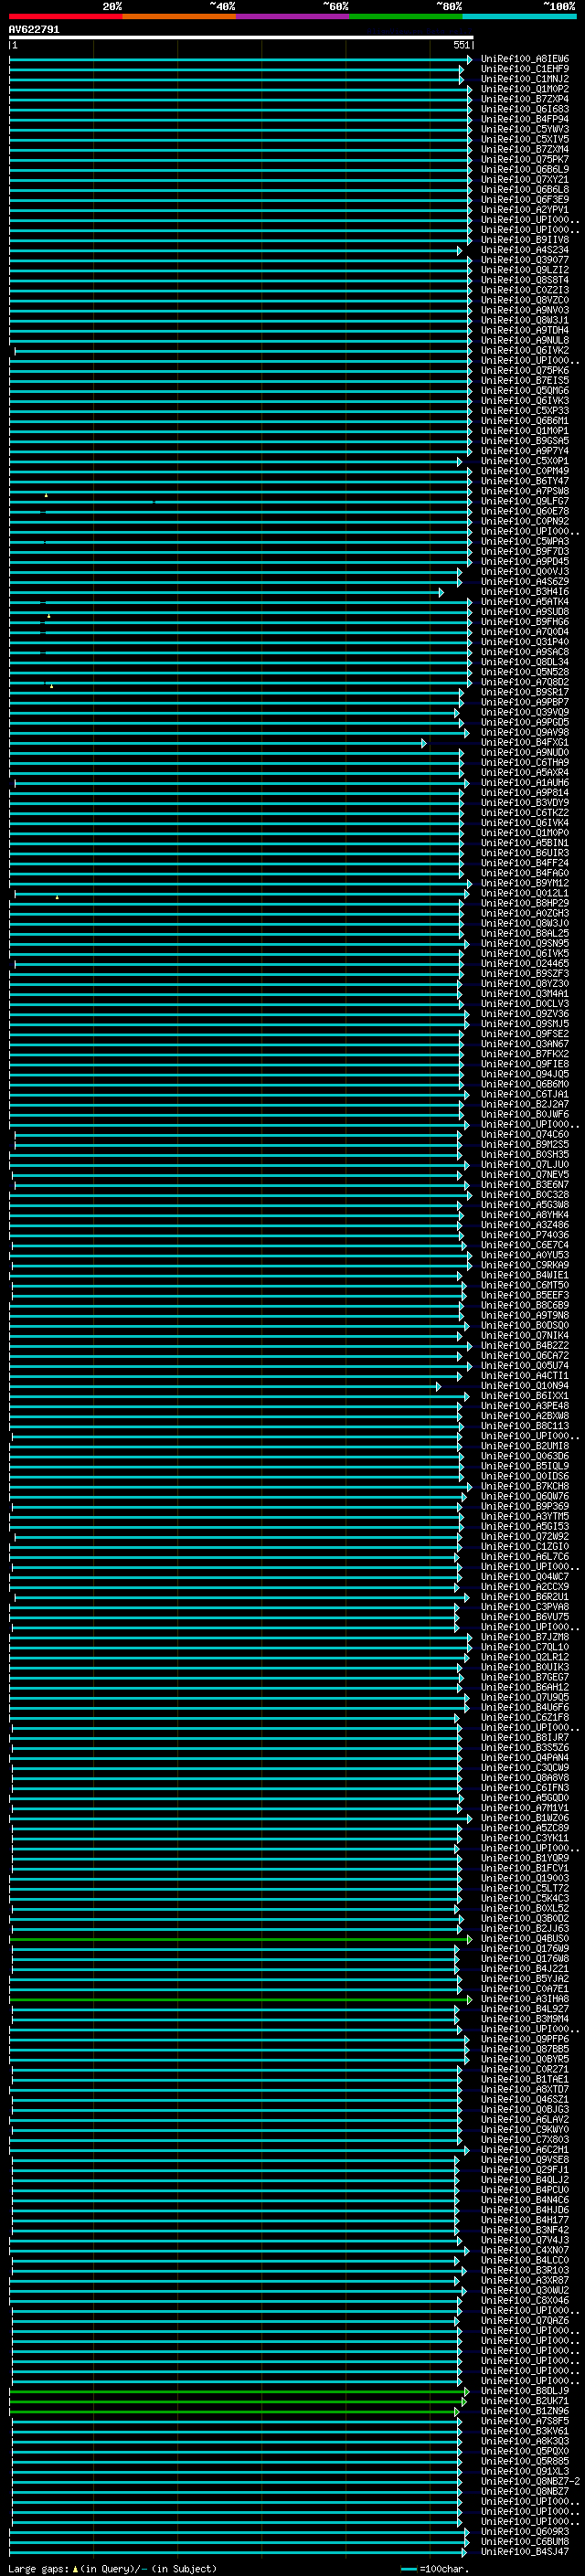
Task: Click the white query sequence ruler bar
Action: coord(241,38)
